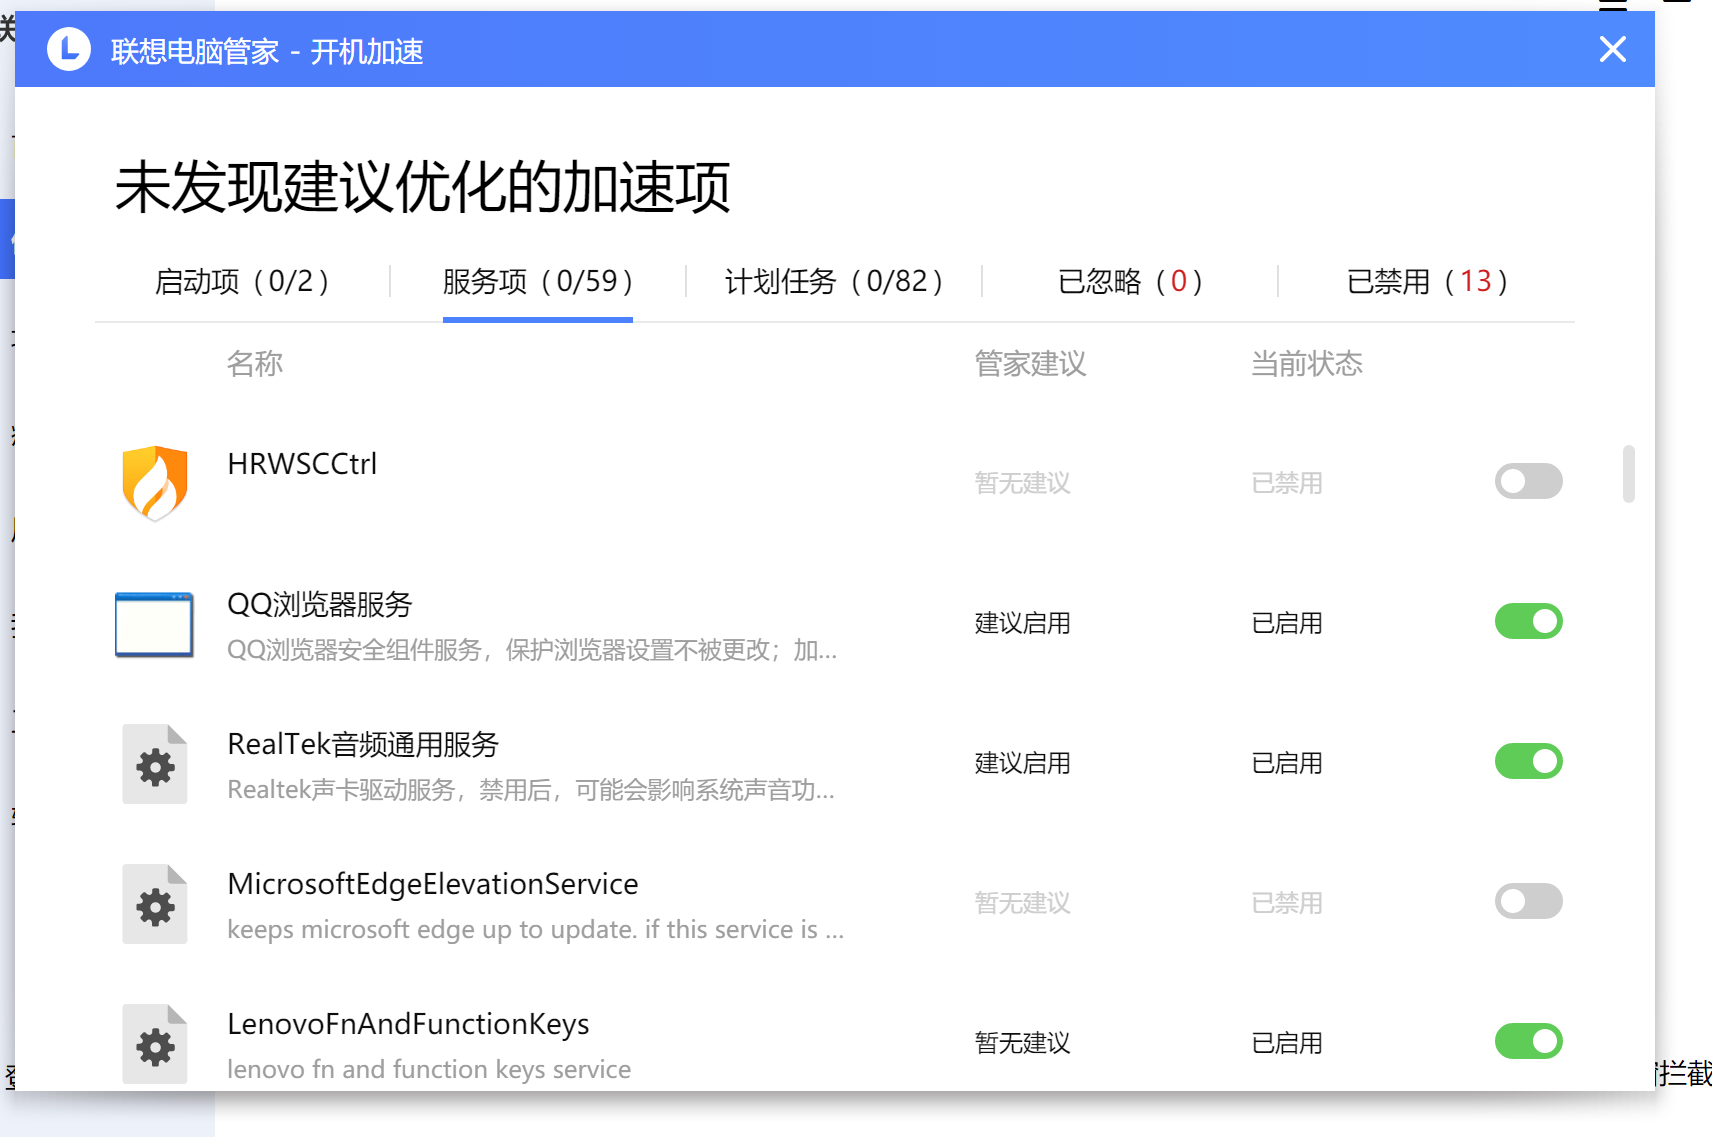Click the QQ浏览器服务 window icon
The image size is (1712, 1137).
coord(154,624)
